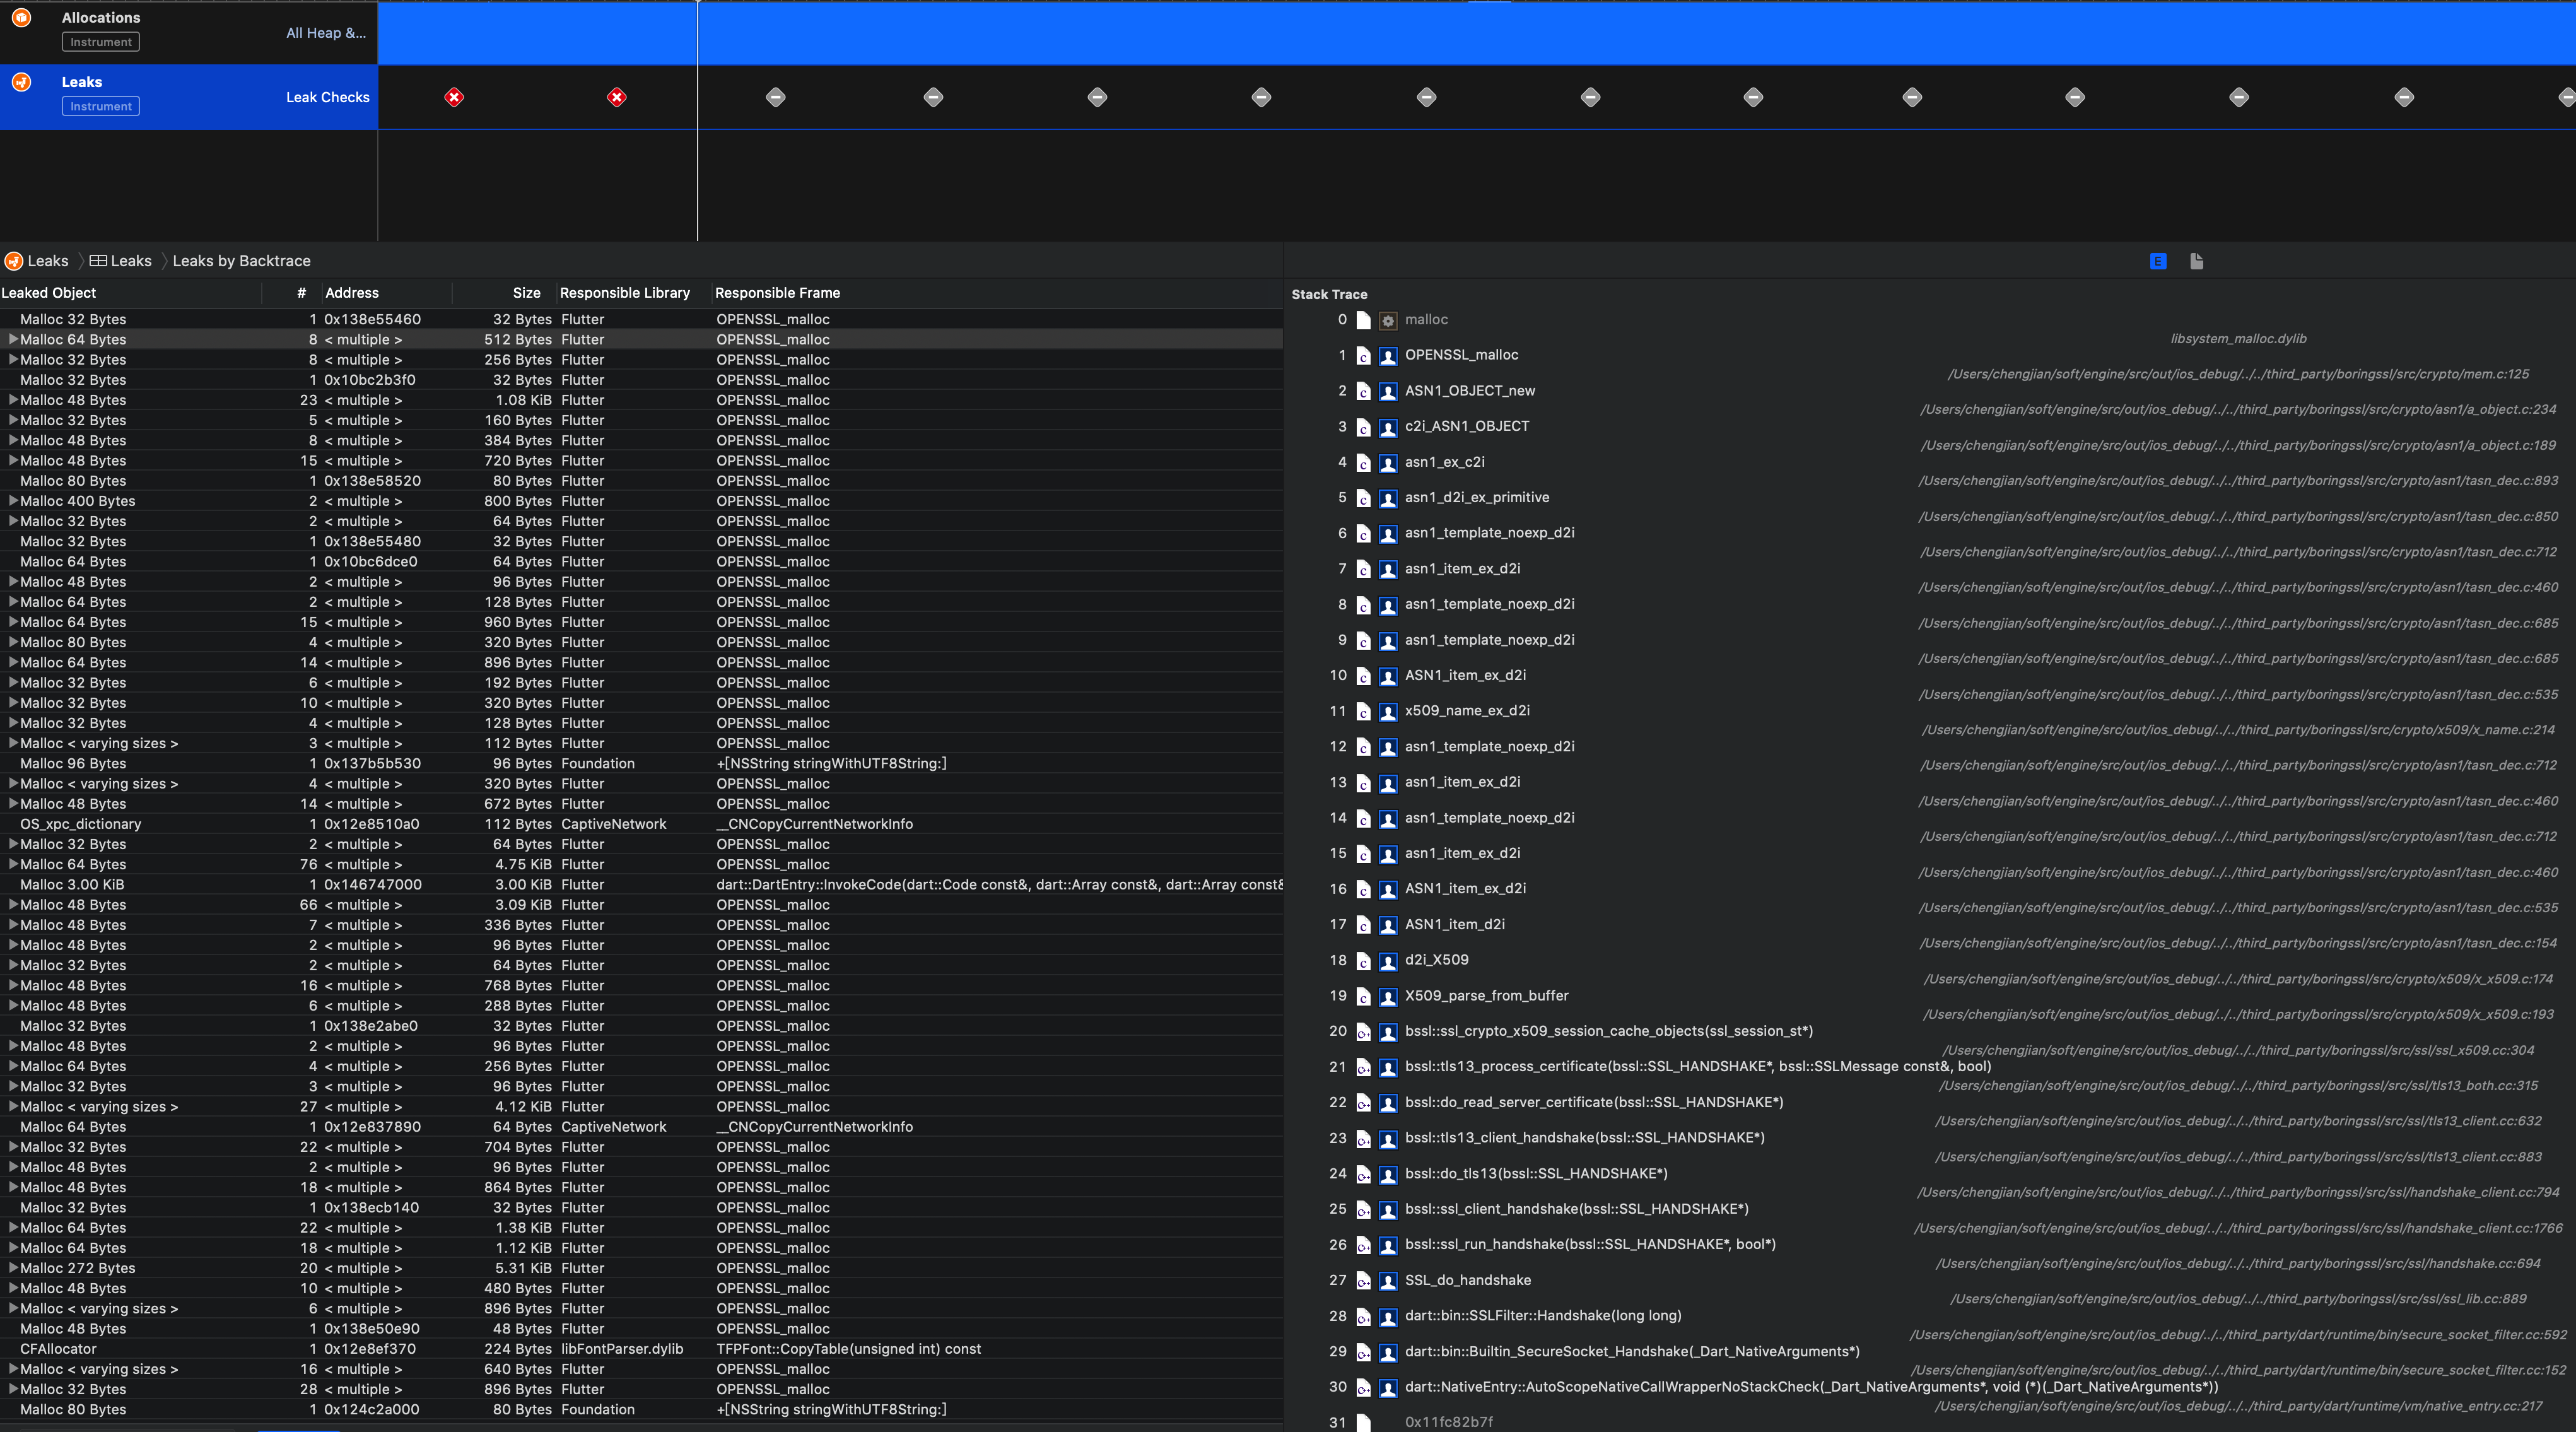Select the c2i_ASN1_OBJECT stack frame
This screenshot has height=1432, width=2576.
(1467, 426)
